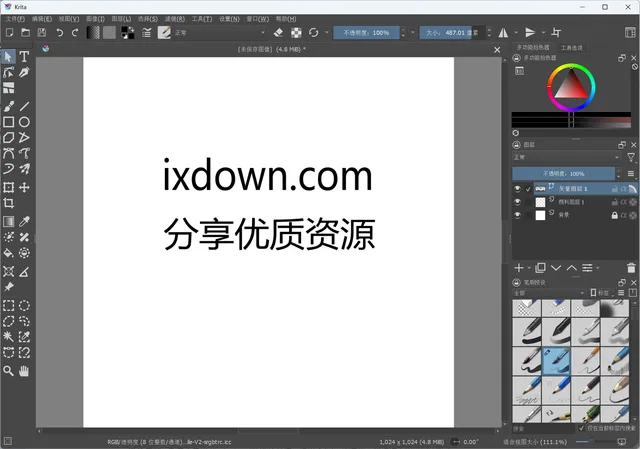
Task: Select the Transform tool
Action: (9, 187)
